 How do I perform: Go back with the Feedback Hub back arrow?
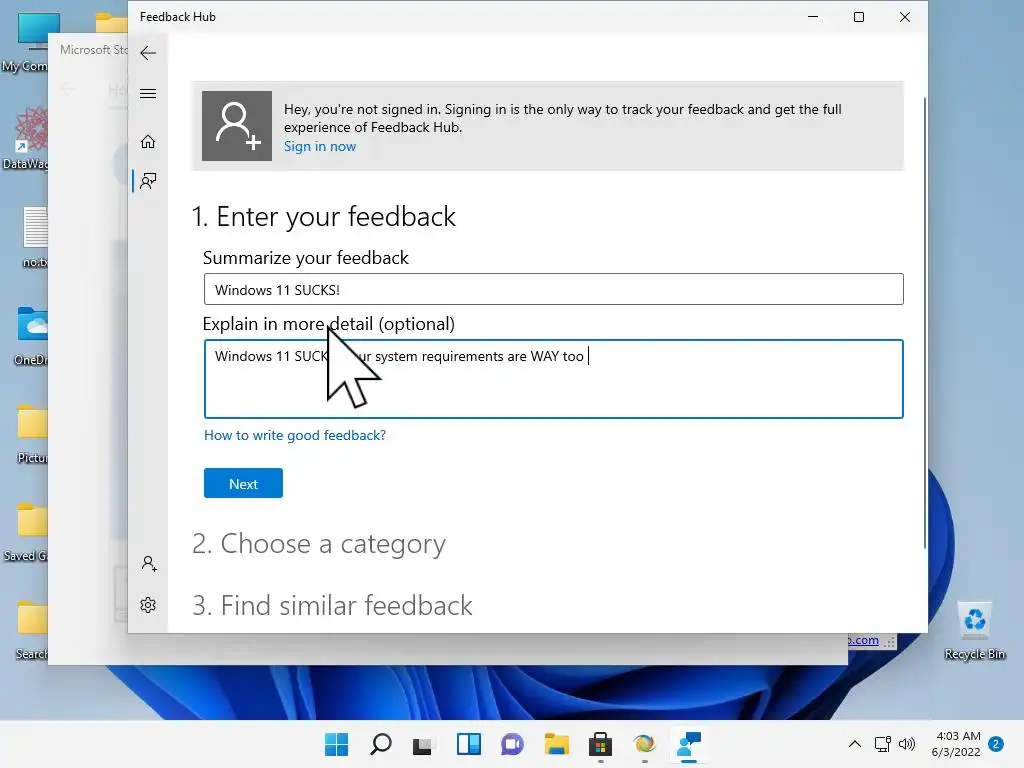[148, 53]
